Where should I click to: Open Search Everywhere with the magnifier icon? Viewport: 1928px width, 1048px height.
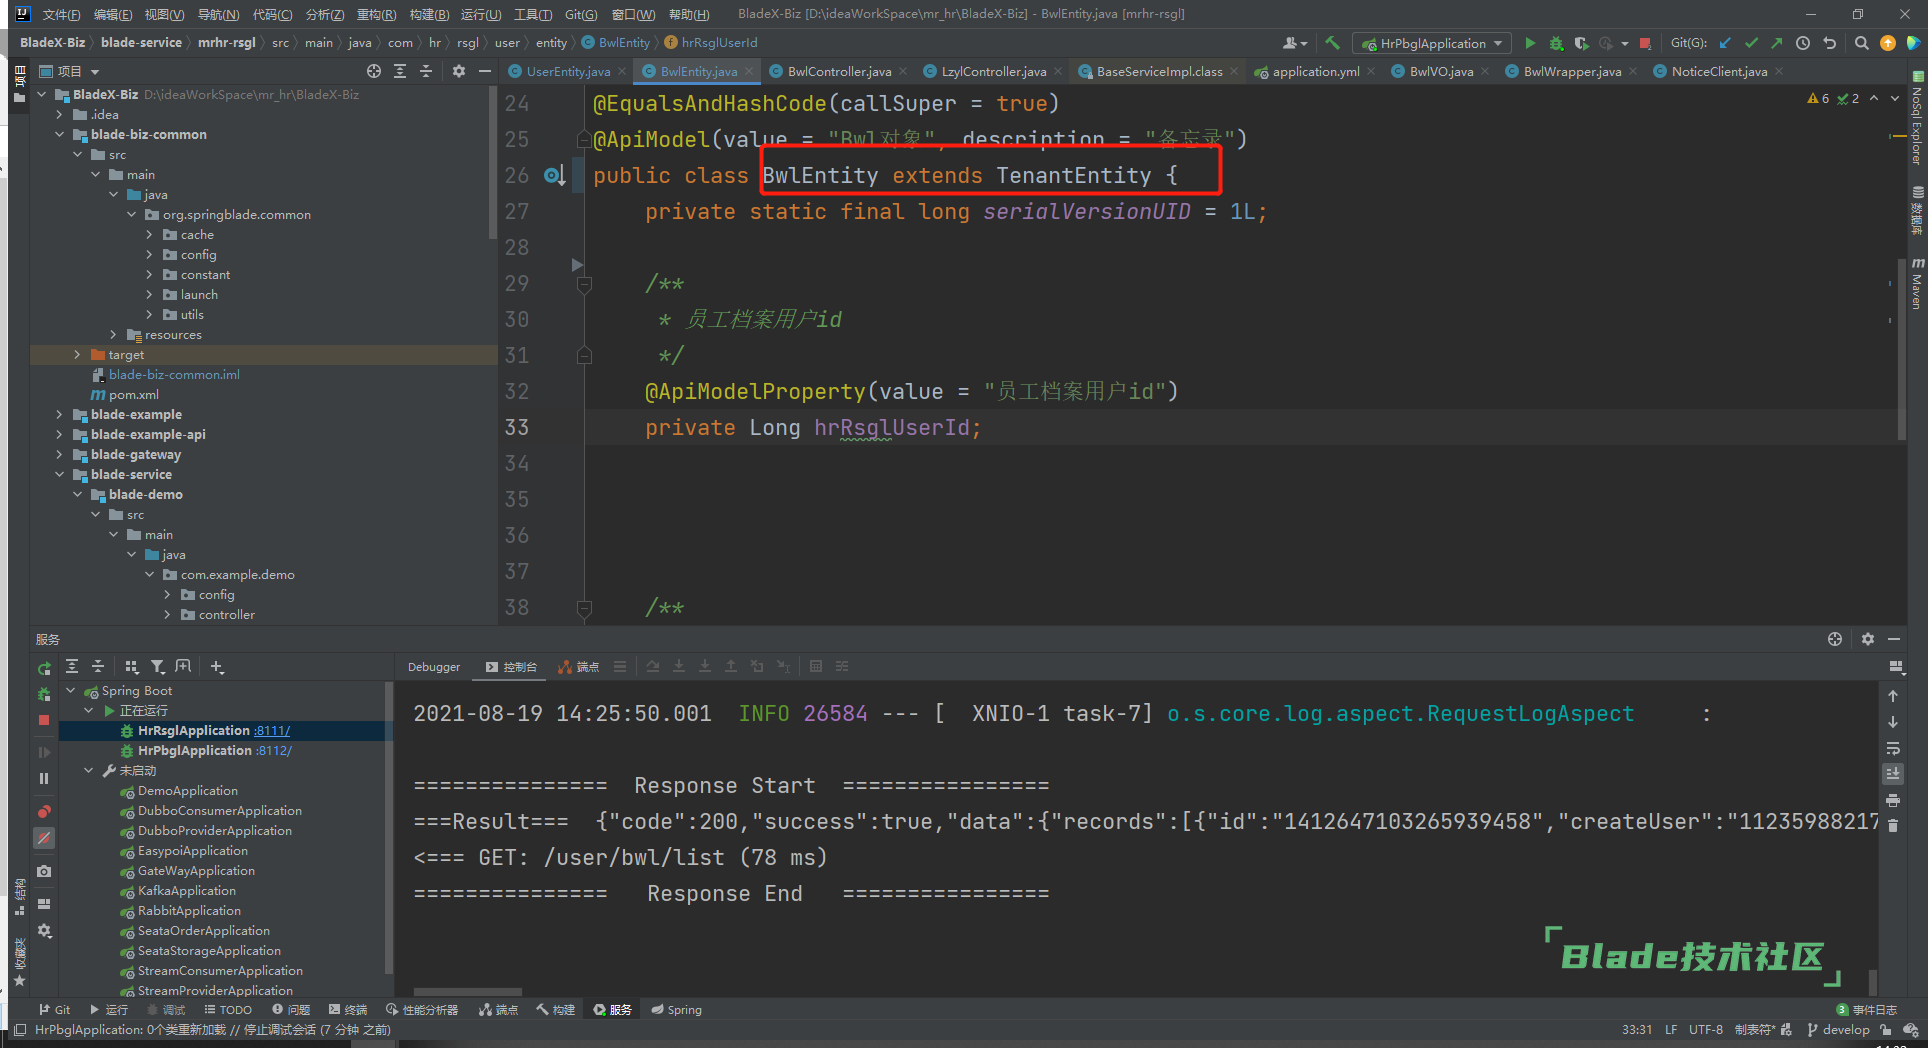[x=1861, y=43]
